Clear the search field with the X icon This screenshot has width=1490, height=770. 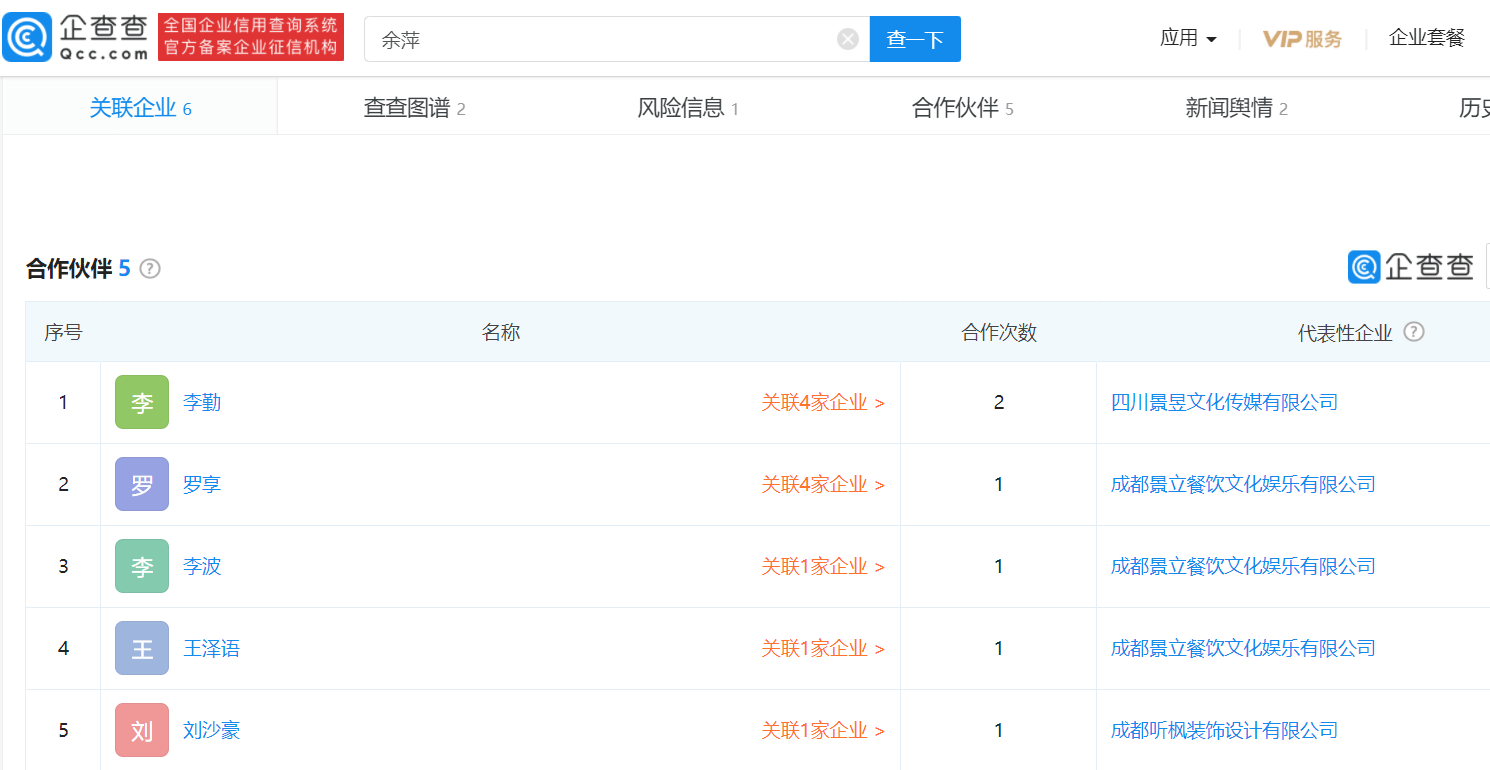click(x=847, y=39)
